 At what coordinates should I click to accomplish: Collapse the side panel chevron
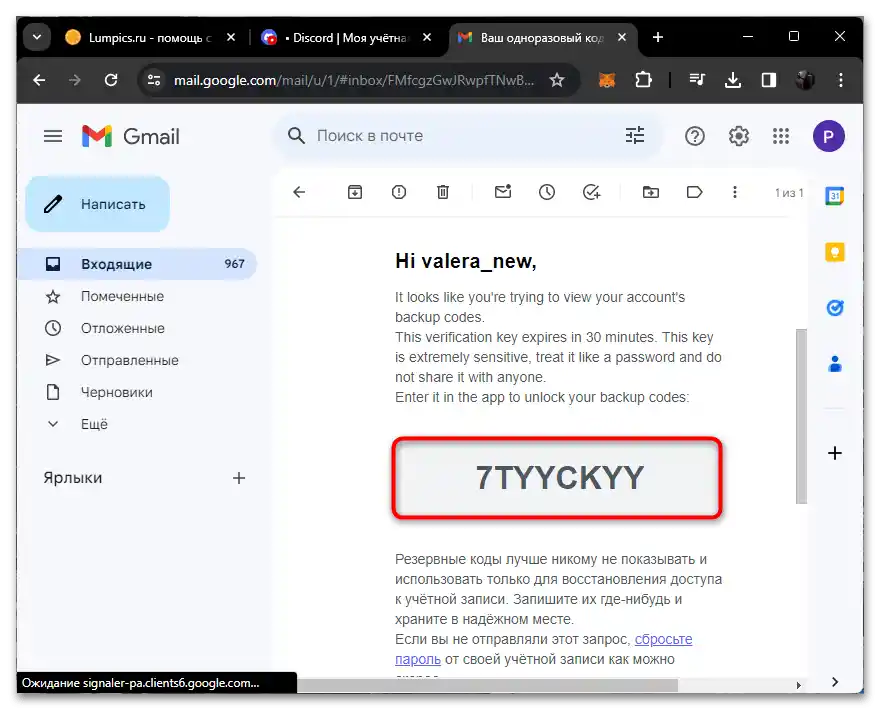tap(835, 682)
